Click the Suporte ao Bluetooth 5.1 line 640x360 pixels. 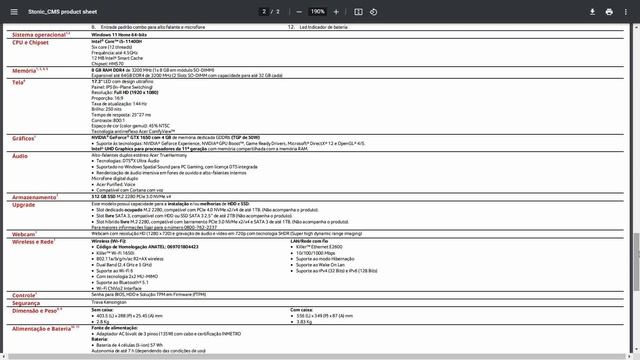pyautogui.click(x=122, y=282)
